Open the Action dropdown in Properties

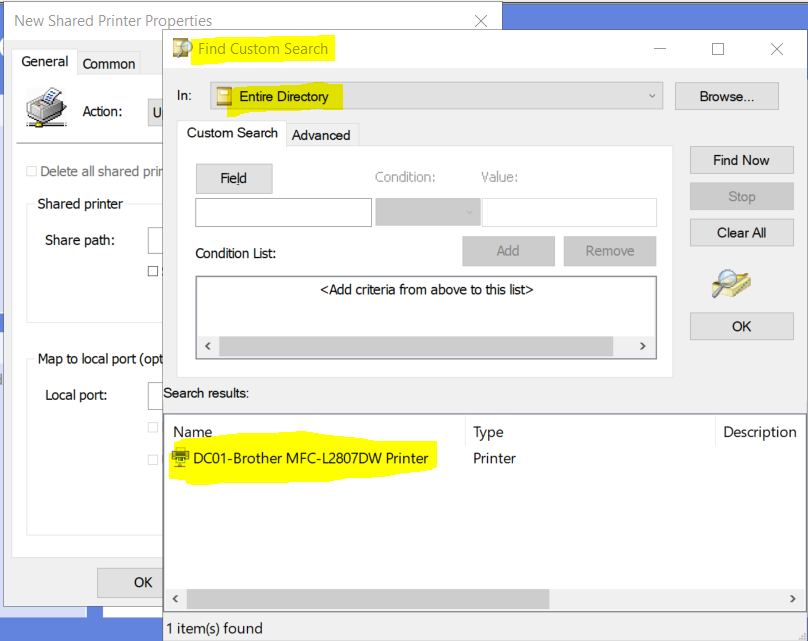tap(156, 112)
